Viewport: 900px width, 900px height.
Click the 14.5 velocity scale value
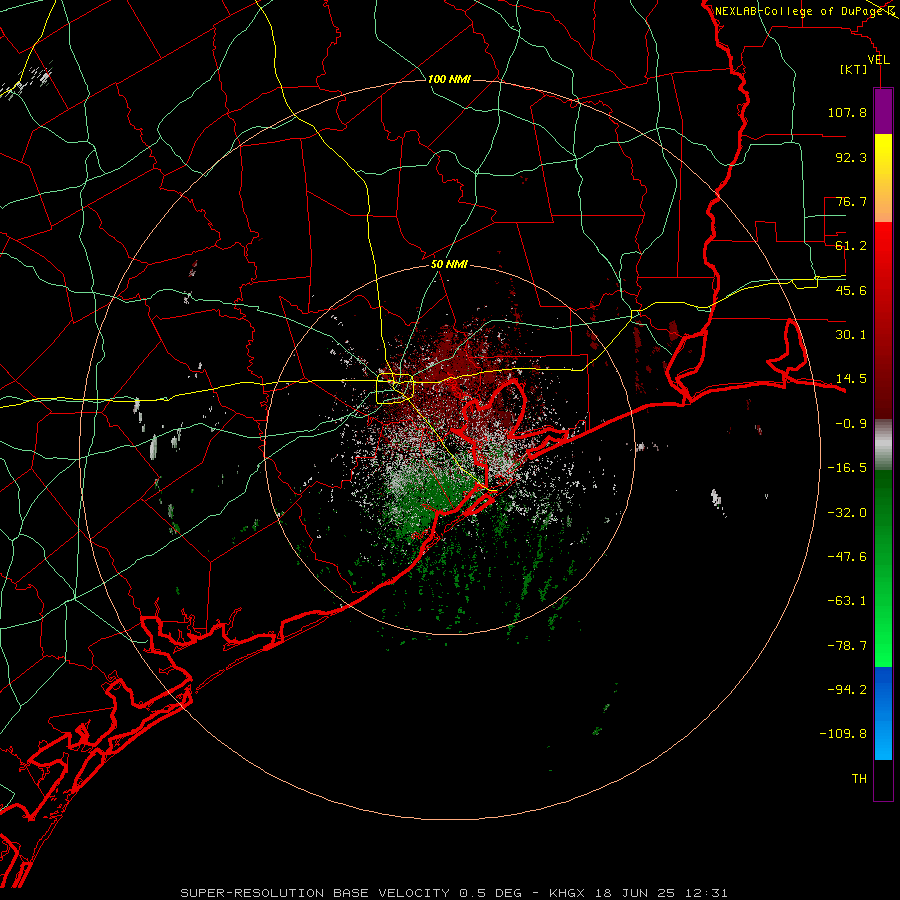click(851, 379)
